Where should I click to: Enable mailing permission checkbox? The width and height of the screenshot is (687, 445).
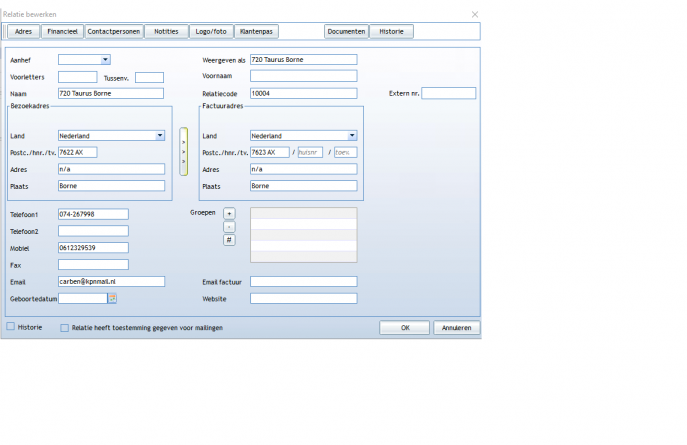click(x=64, y=328)
